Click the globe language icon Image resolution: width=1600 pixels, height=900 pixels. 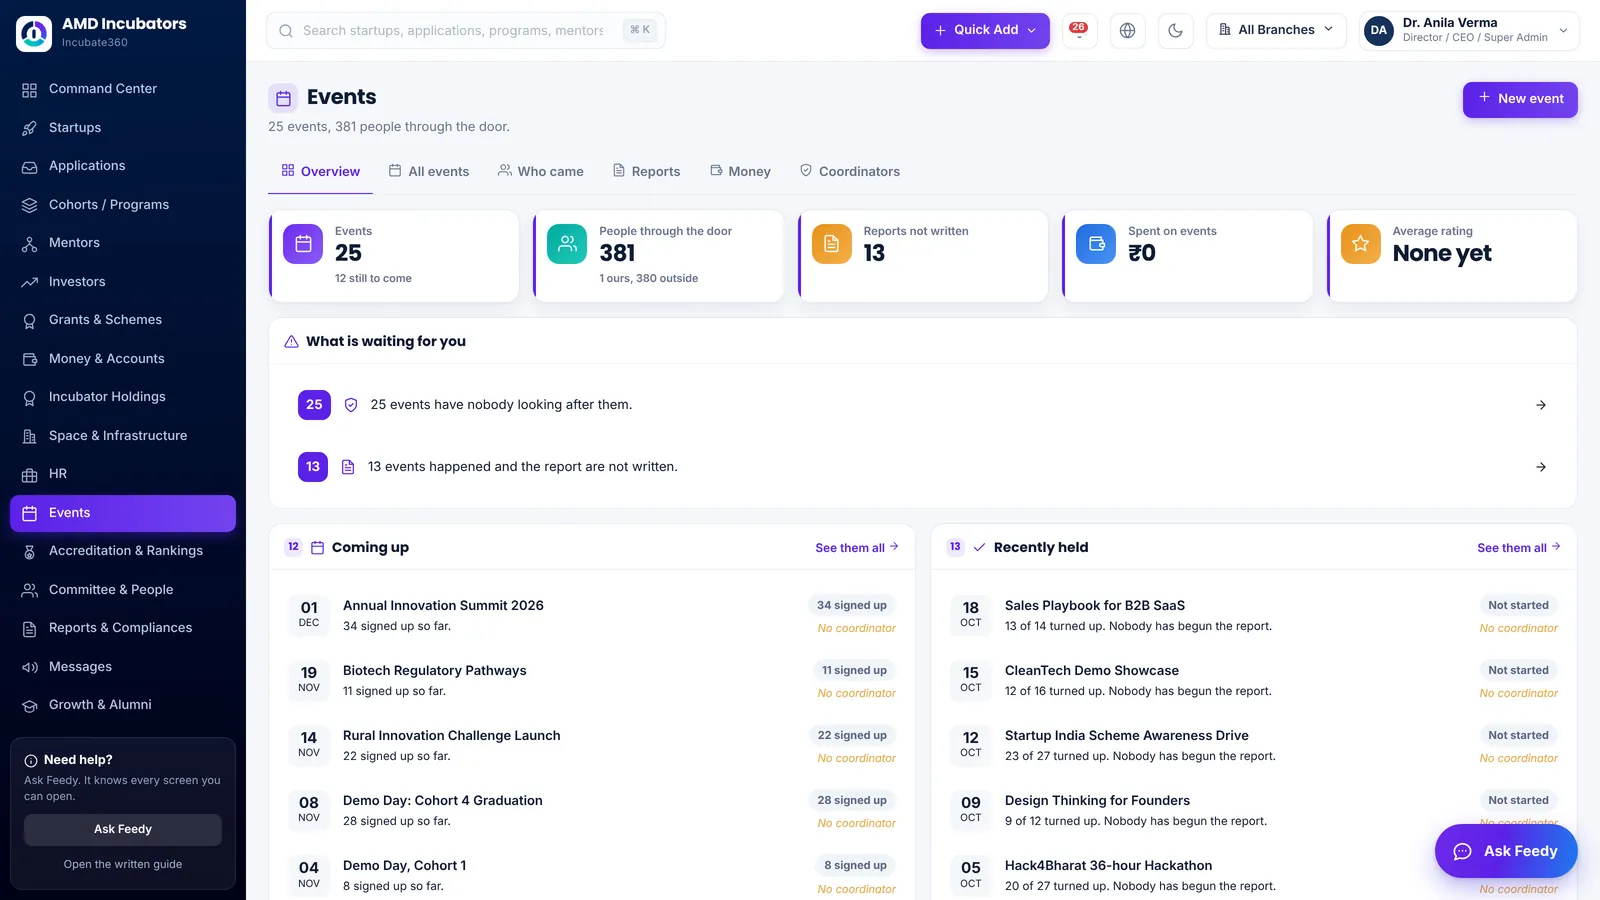[x=1127, y=30]
